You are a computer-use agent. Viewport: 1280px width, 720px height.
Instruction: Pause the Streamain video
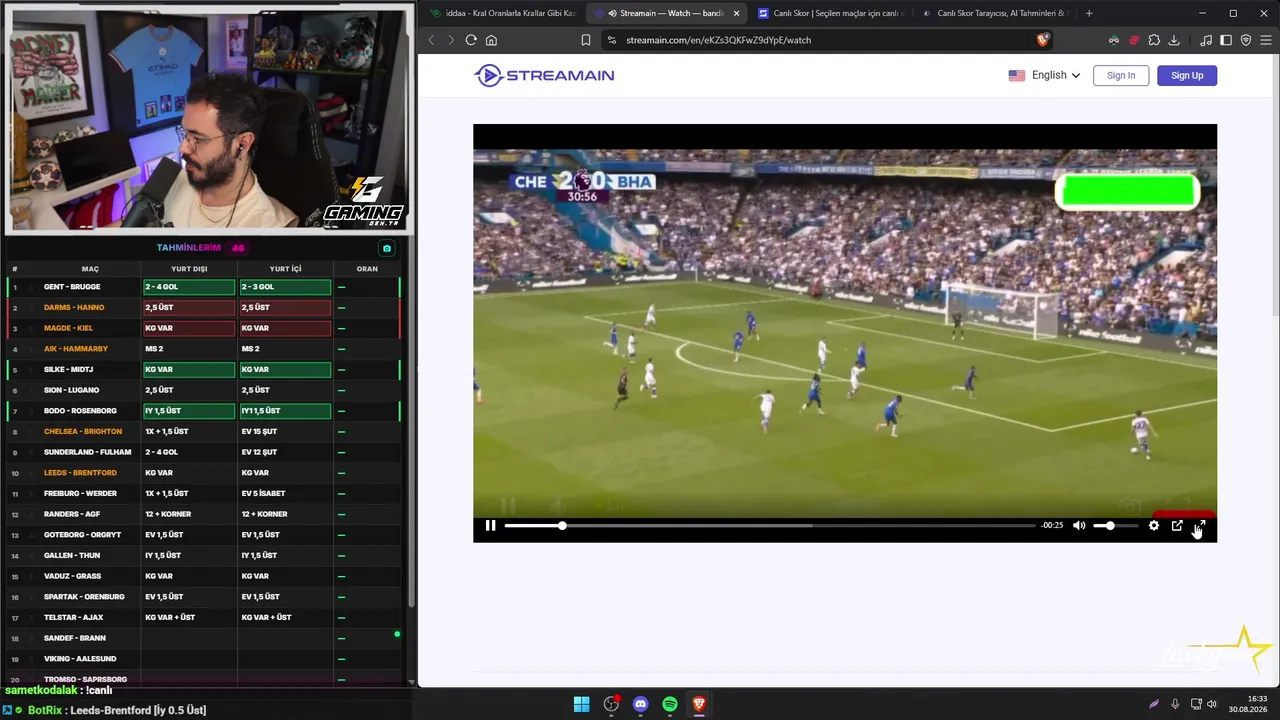point(490,525)
